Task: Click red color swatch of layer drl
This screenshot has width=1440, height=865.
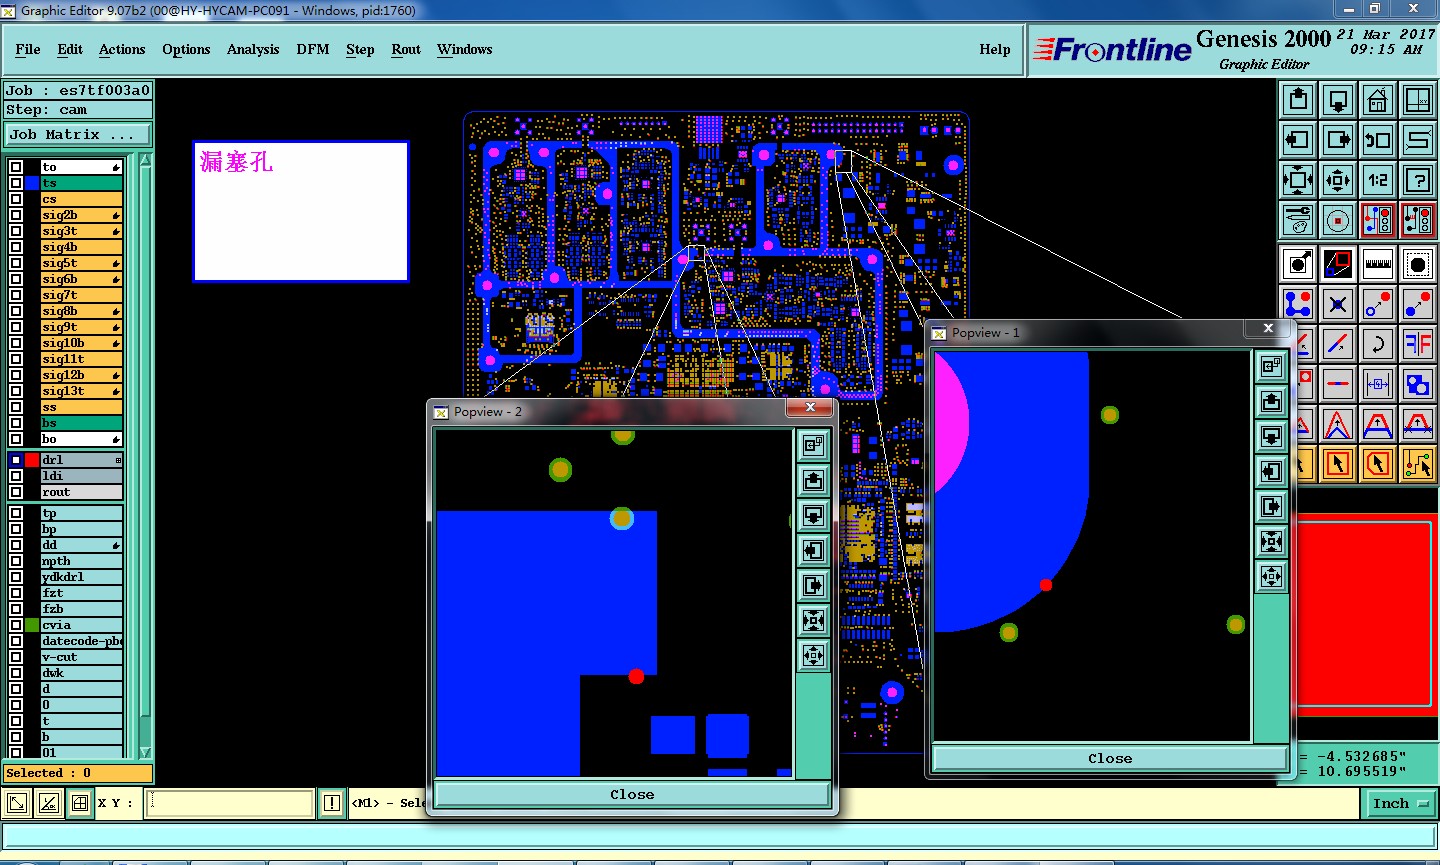Action: (32, 460)
